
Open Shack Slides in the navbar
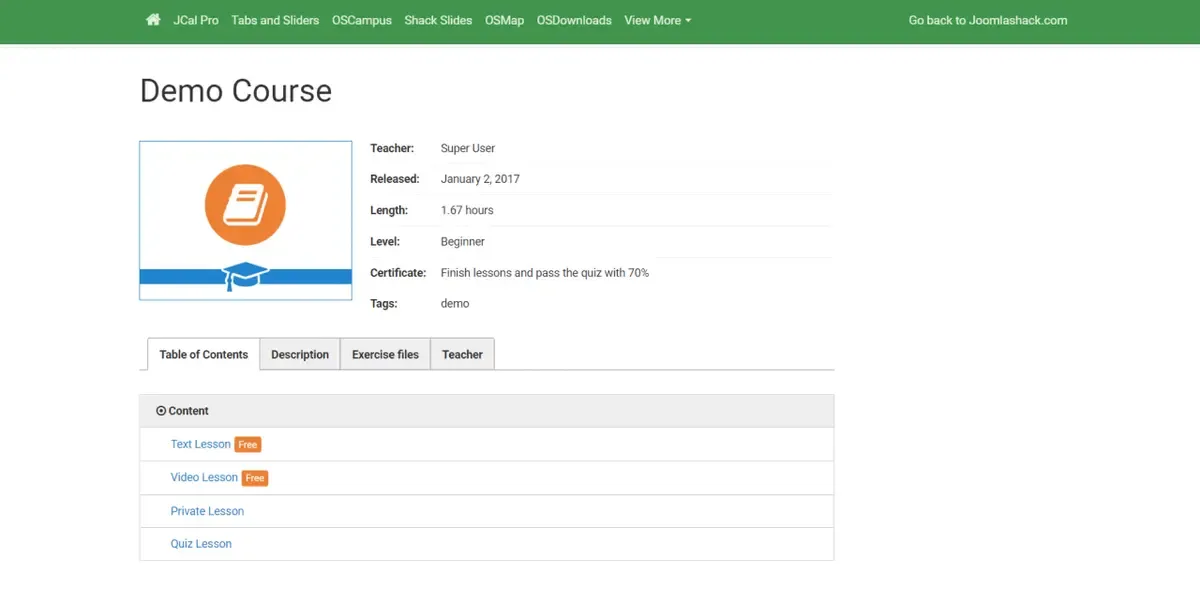tap(438, 20)
